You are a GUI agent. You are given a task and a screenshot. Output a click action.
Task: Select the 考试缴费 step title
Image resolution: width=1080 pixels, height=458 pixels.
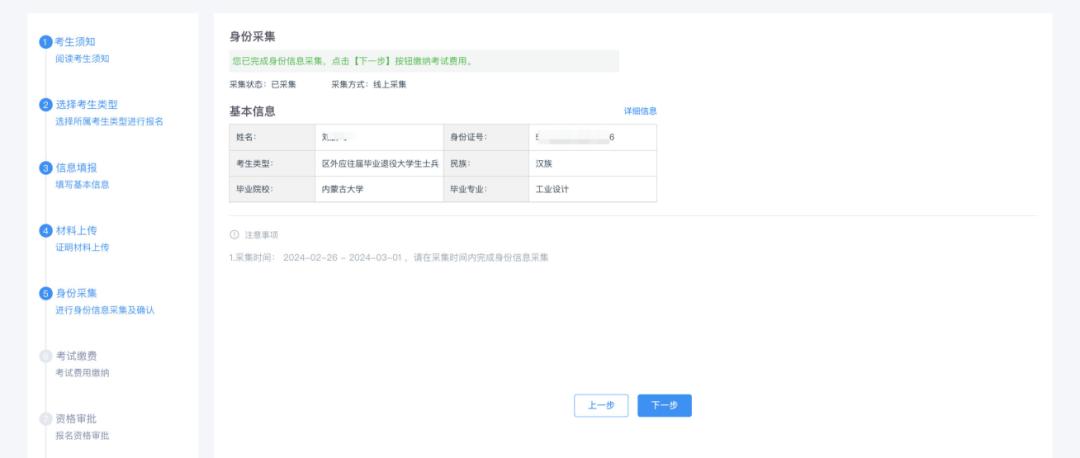pyautogui.click(x=76, y=356)
